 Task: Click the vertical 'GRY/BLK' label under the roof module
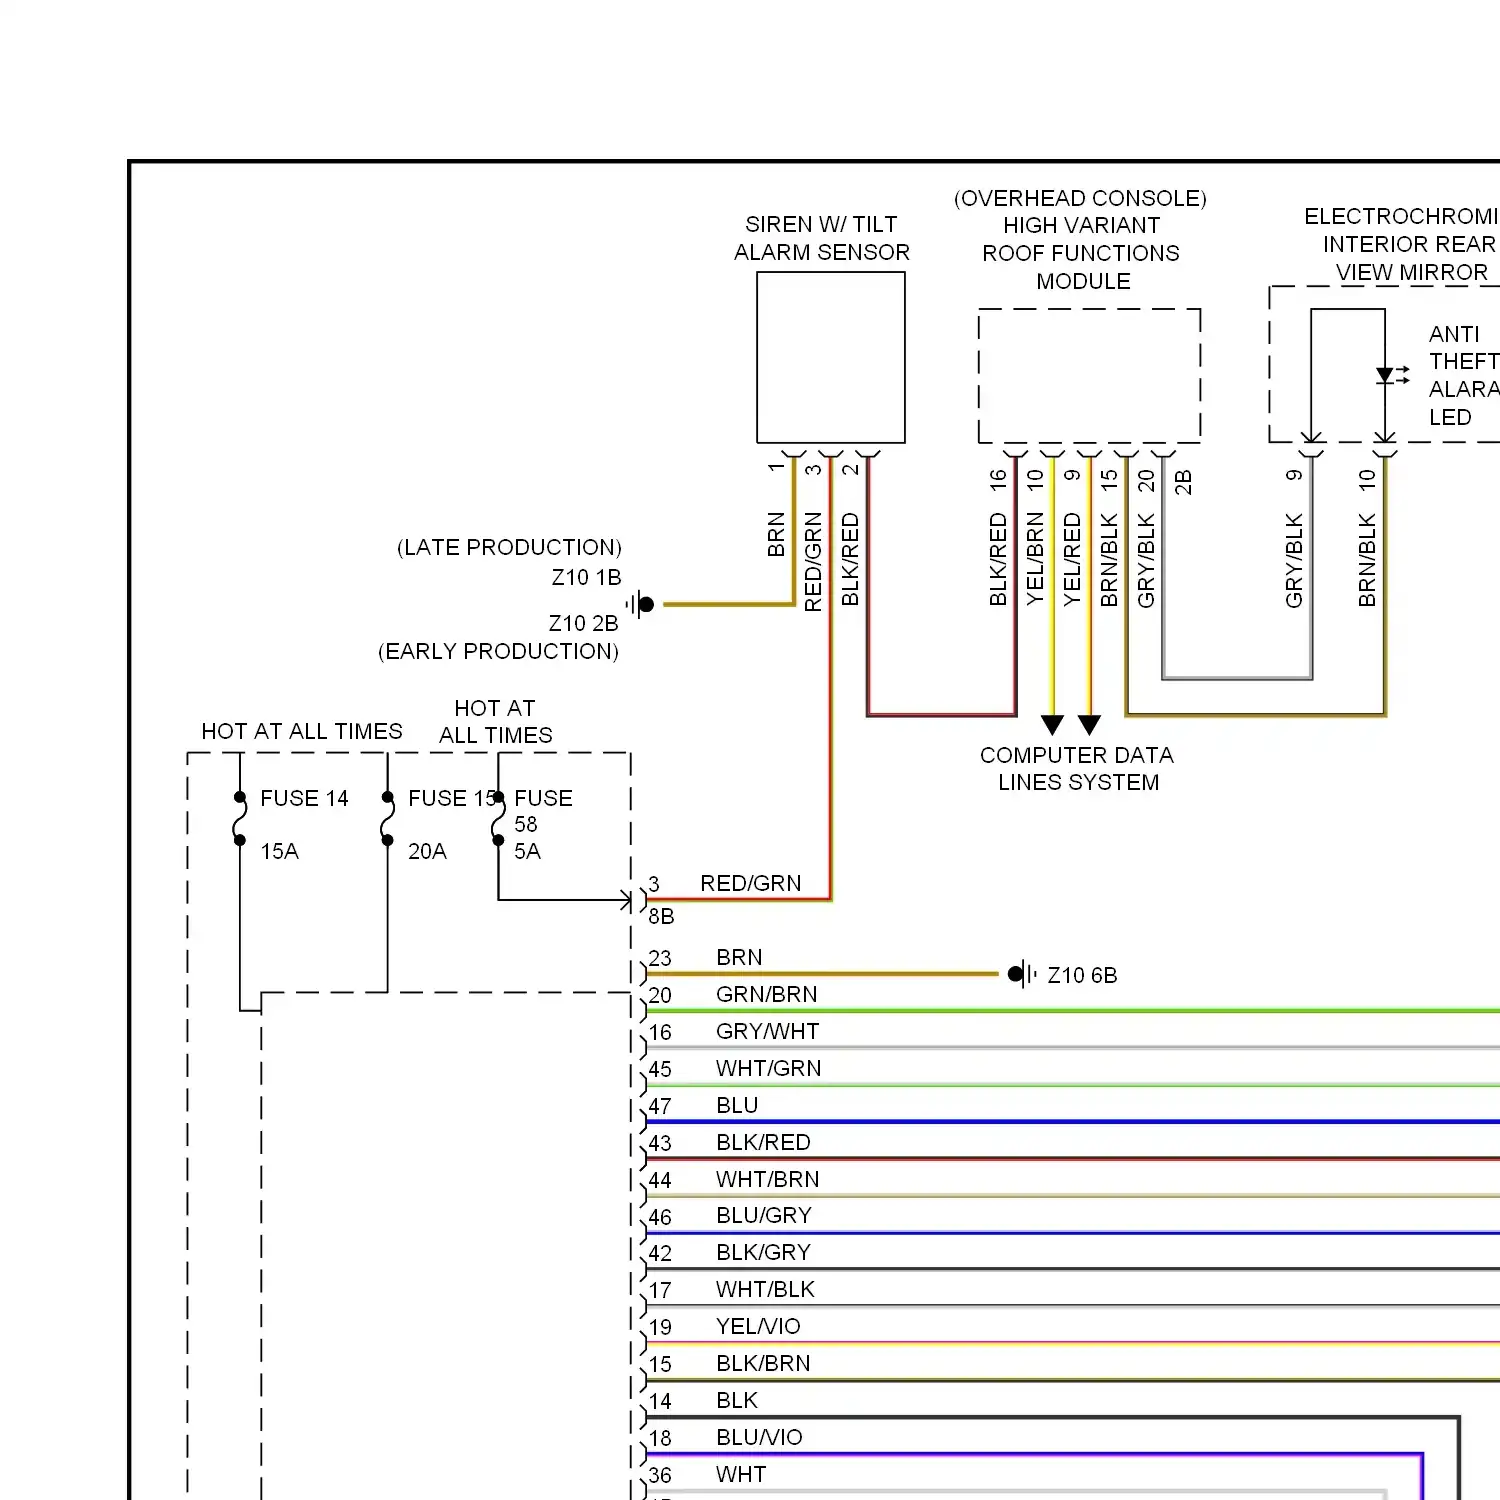(1146, 560)
